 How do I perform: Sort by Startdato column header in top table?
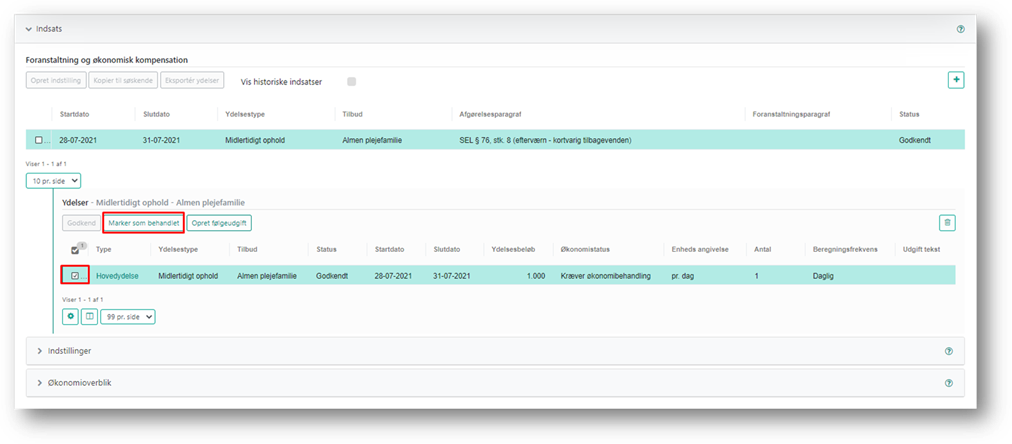[x=76, y=115]
